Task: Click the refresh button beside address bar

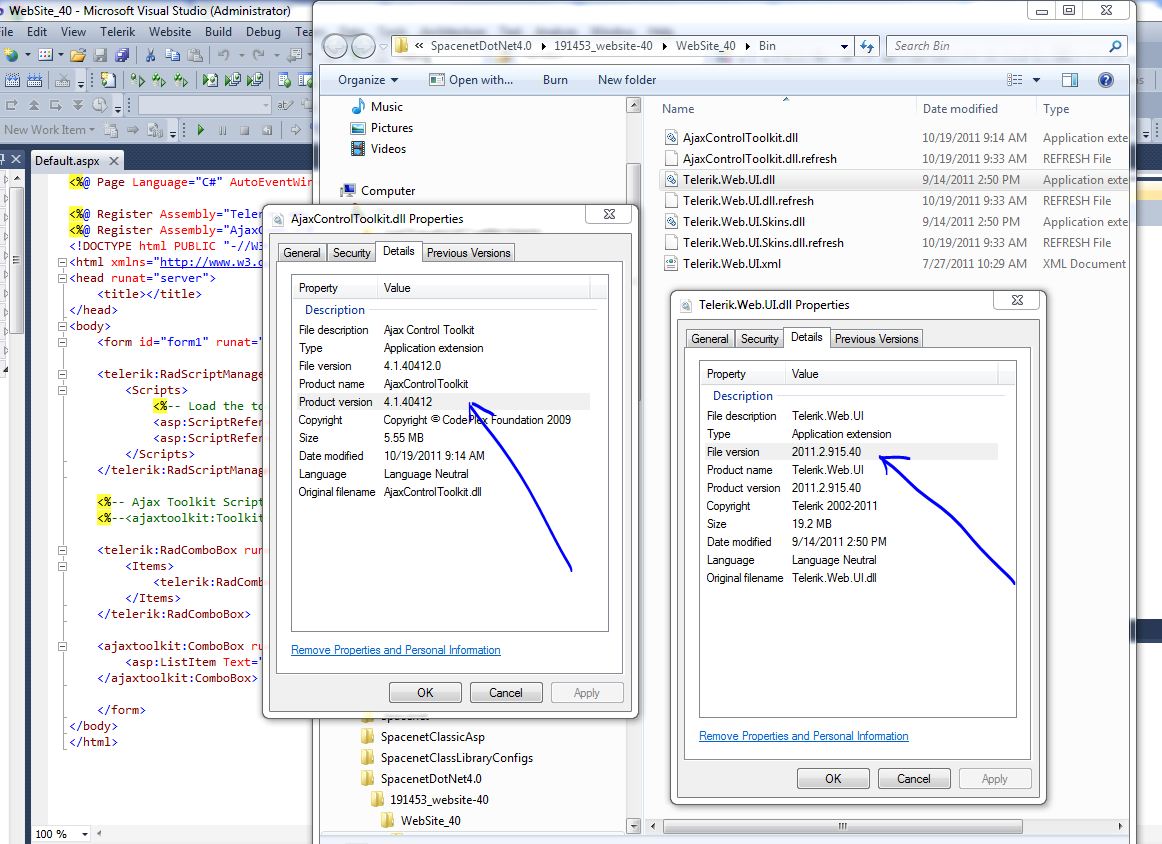Action: (x=867, y=46)
